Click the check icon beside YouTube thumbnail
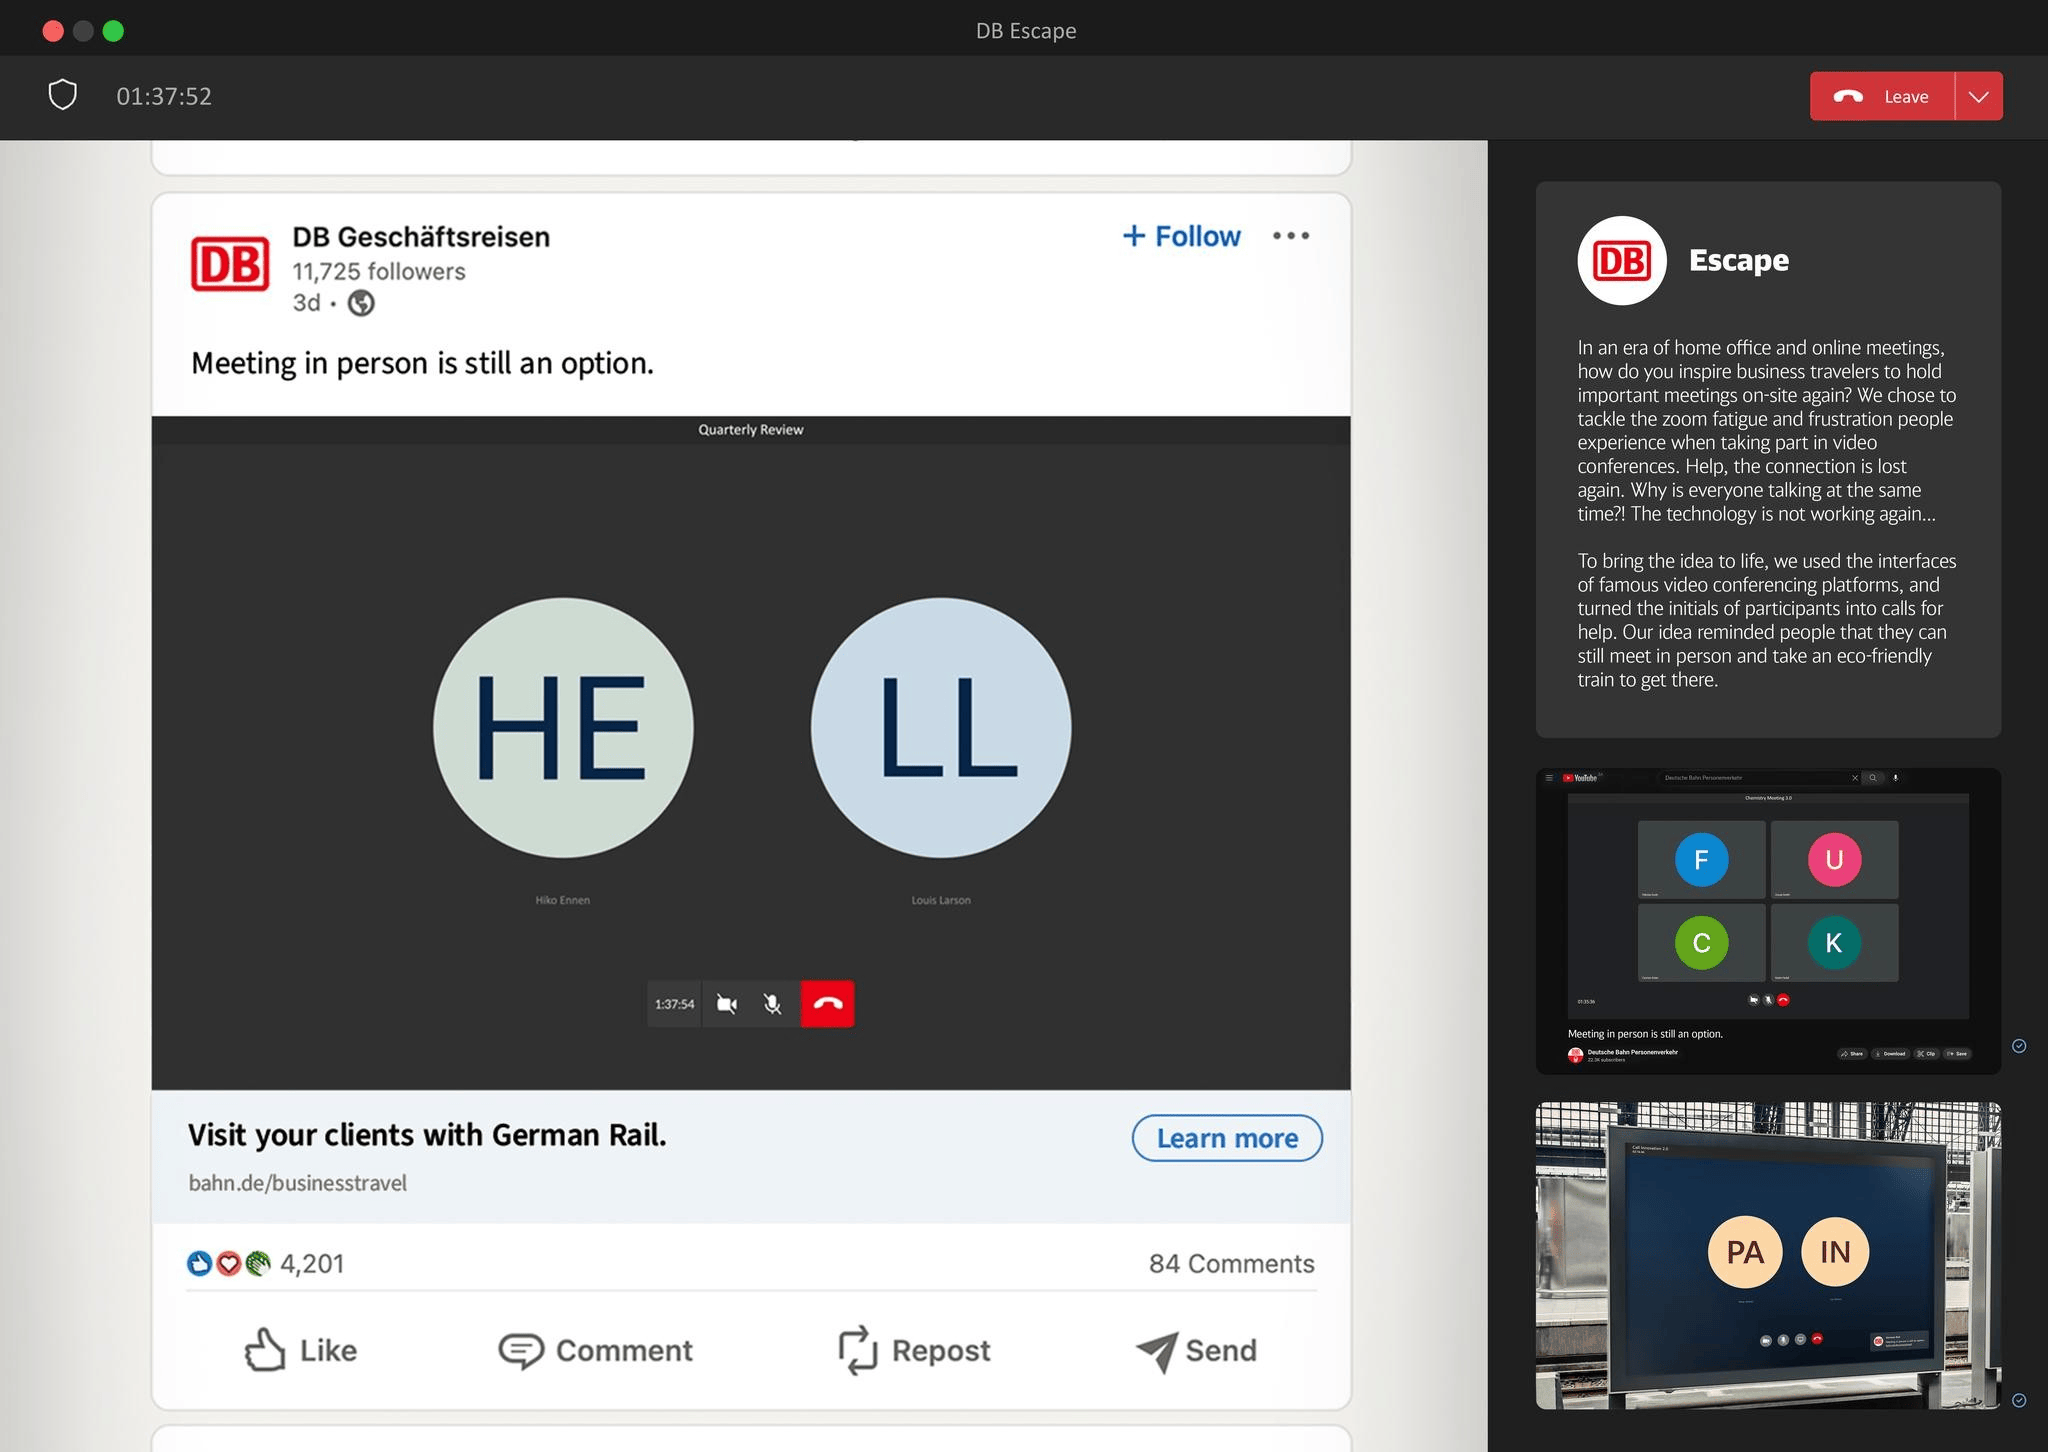The image size is (2048, 1452). (2019, 1046)
